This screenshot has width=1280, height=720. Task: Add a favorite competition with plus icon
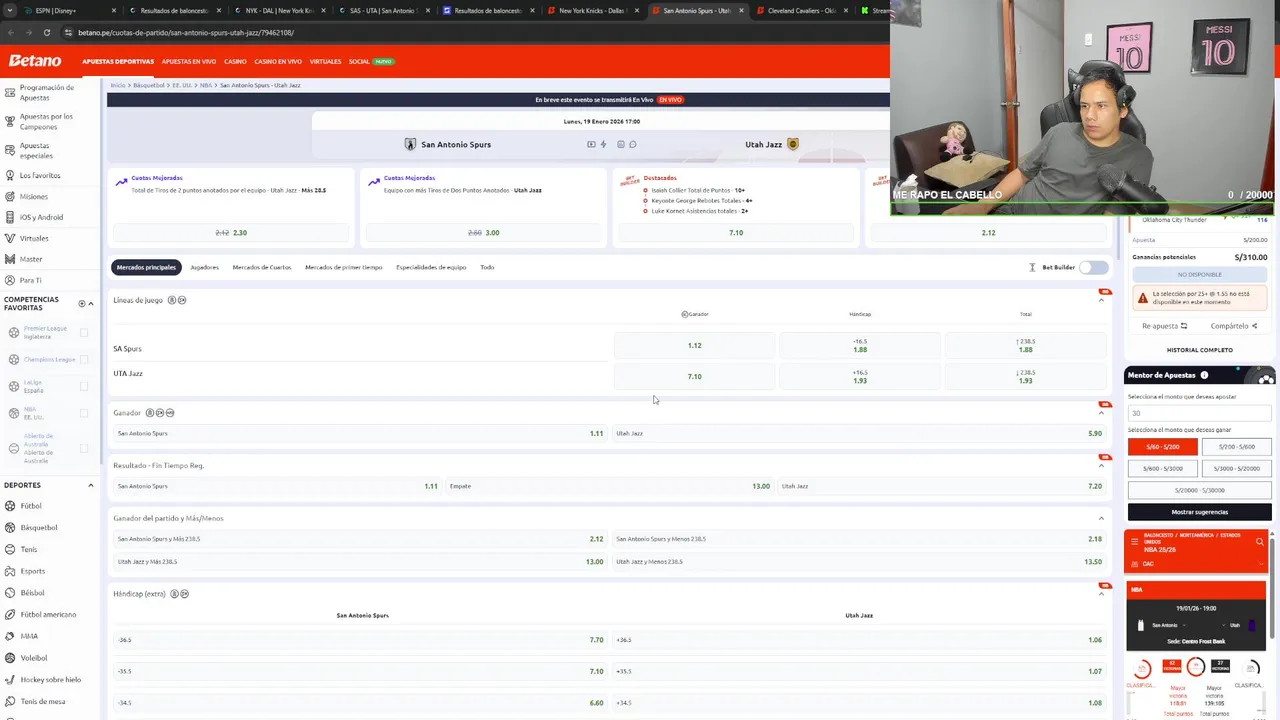[82, 303]
